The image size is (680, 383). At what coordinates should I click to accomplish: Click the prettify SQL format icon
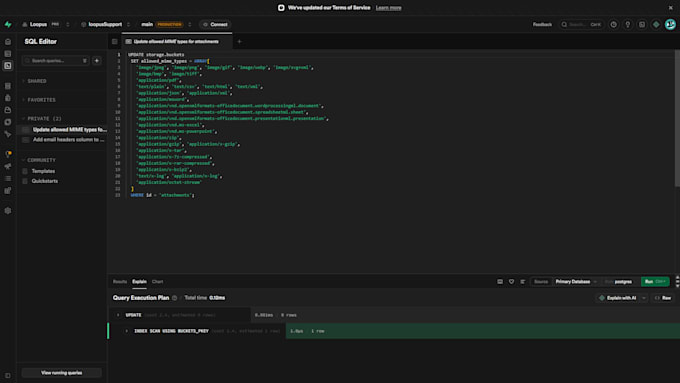523,282
